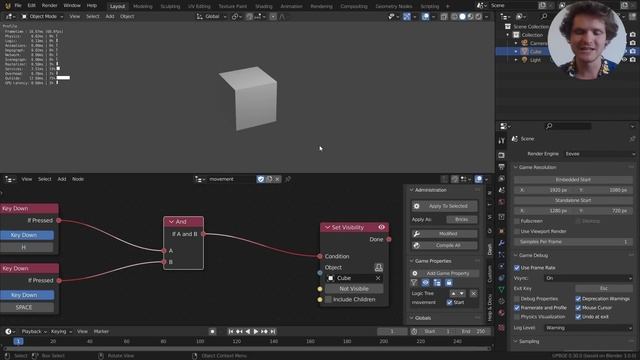Click the Compile All button
Image resolution: width=640 pixels, height=360 pixels.
pyautogui.click(x=444, y=245)
